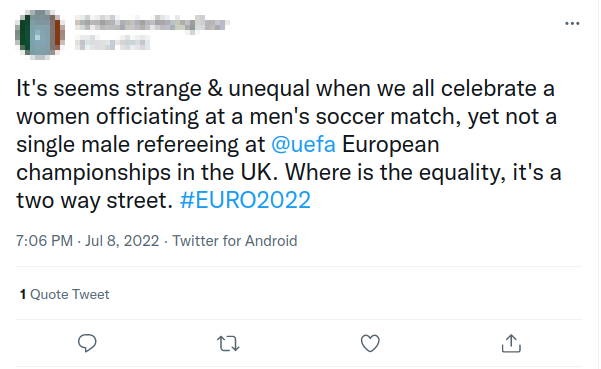Viewport: 601px width, 369px height.
Task: Click the number 1 beside Quote Tweet
Action: coord(23,294)
